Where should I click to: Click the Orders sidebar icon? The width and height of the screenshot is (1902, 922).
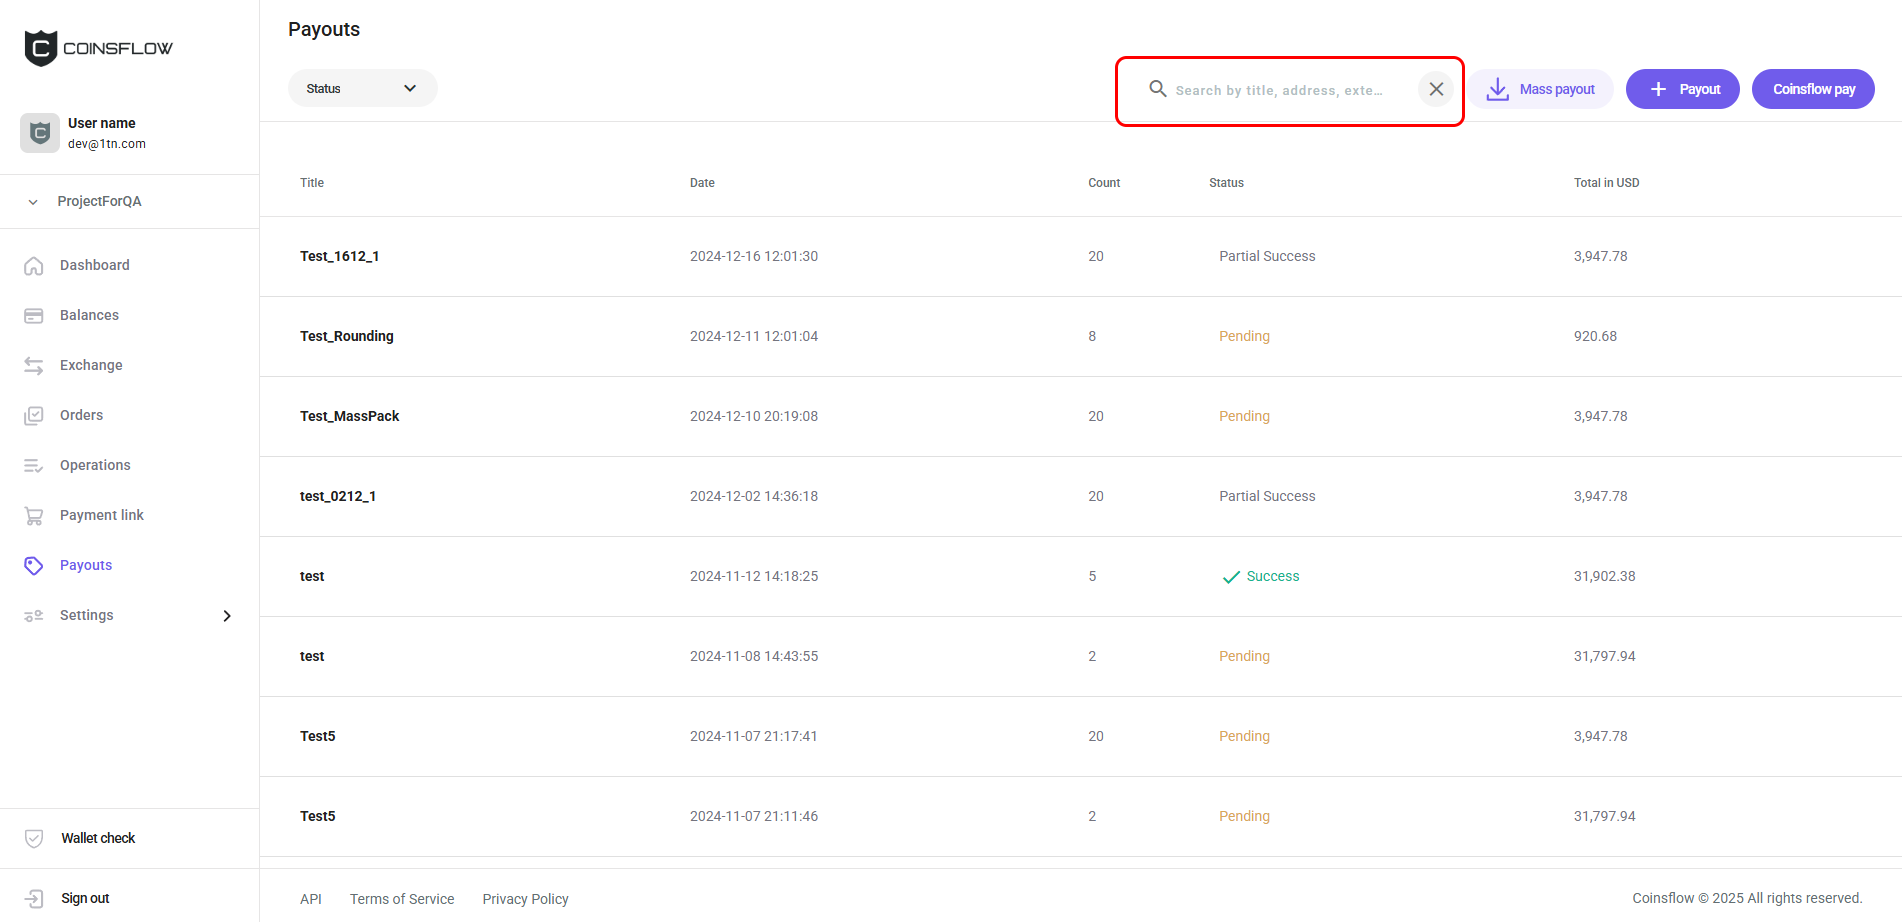coord(34,415)
